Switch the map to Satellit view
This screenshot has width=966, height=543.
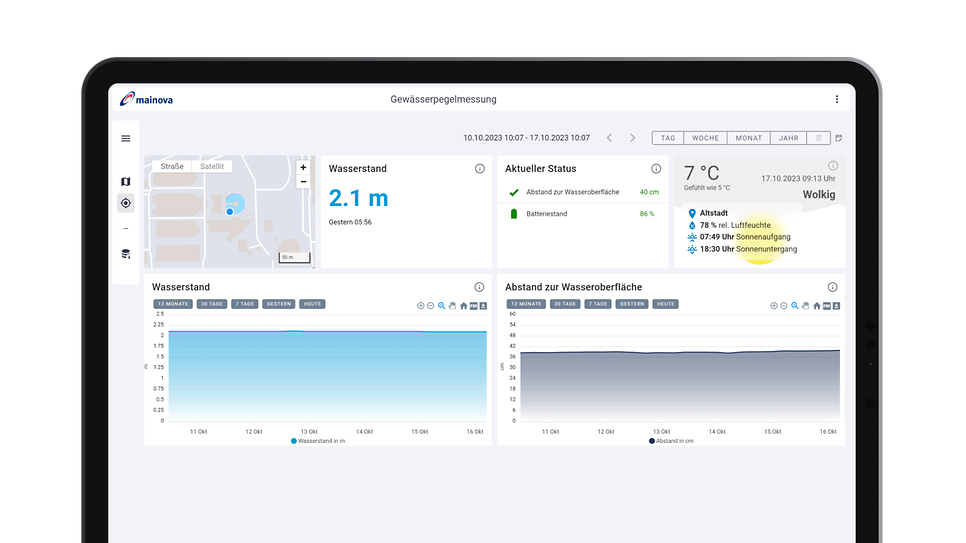click(211, 167)
